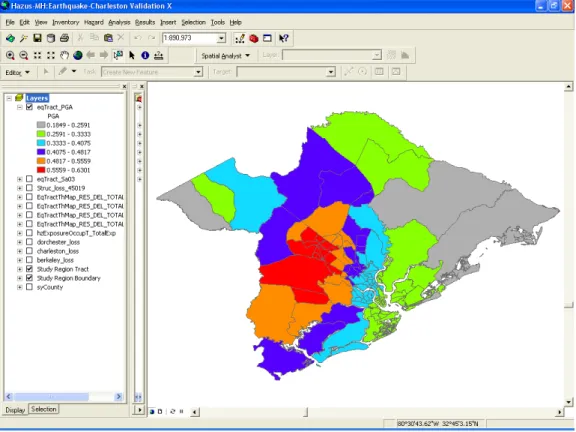
Task: Uncheck Study Region Tract layer
Action: (29, 269)
